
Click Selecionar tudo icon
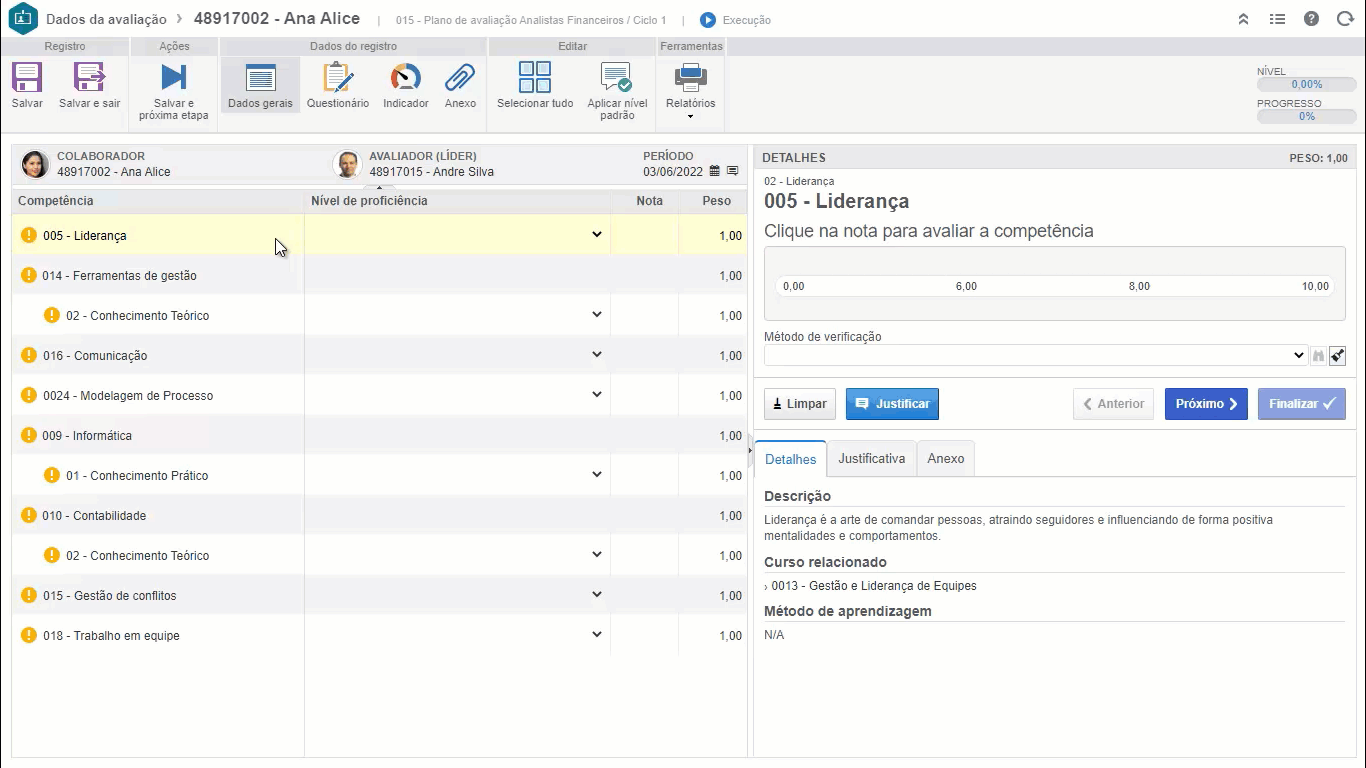[535, 78]
